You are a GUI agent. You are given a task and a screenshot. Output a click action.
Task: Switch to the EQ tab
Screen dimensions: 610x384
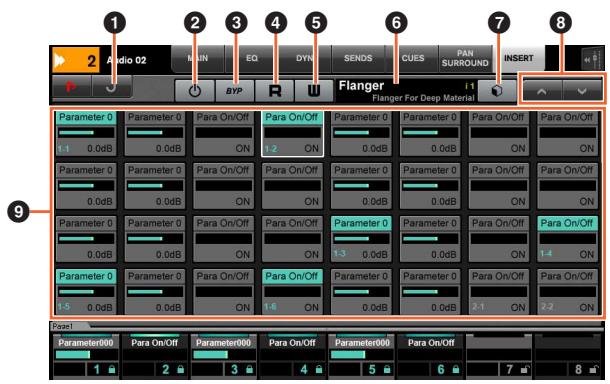251,58
